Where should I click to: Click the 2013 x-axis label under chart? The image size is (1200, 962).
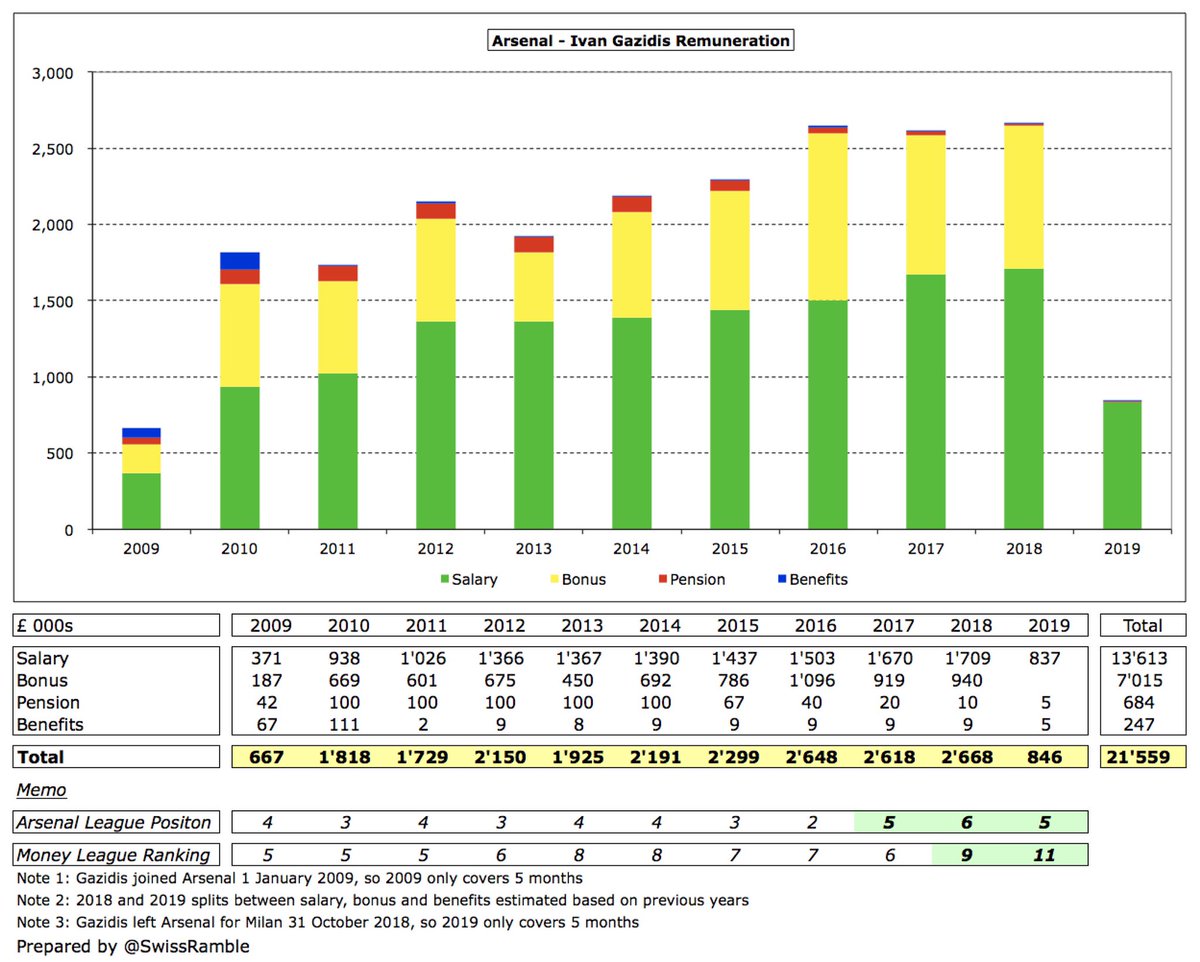tap(533, 548)
